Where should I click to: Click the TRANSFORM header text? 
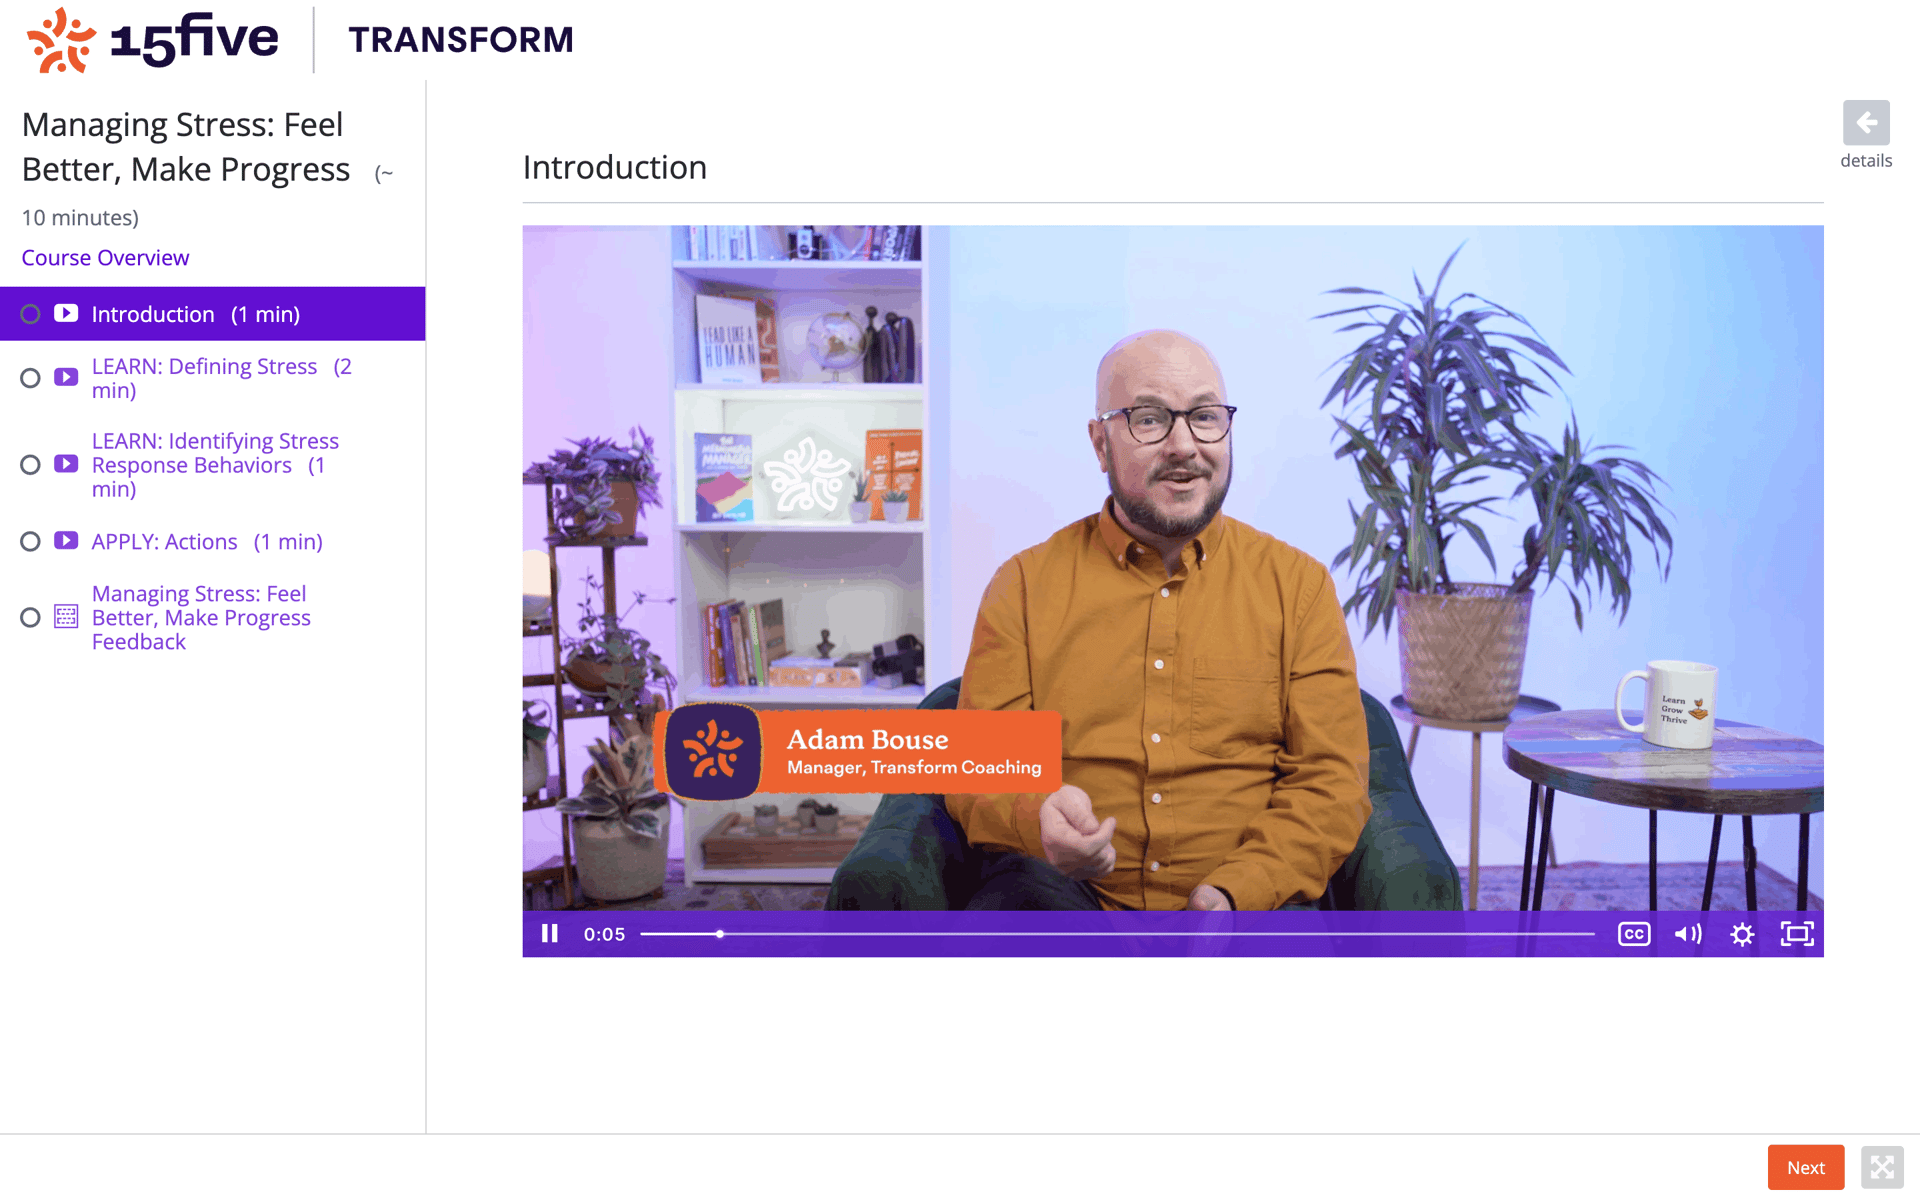[x=461, y=40]
